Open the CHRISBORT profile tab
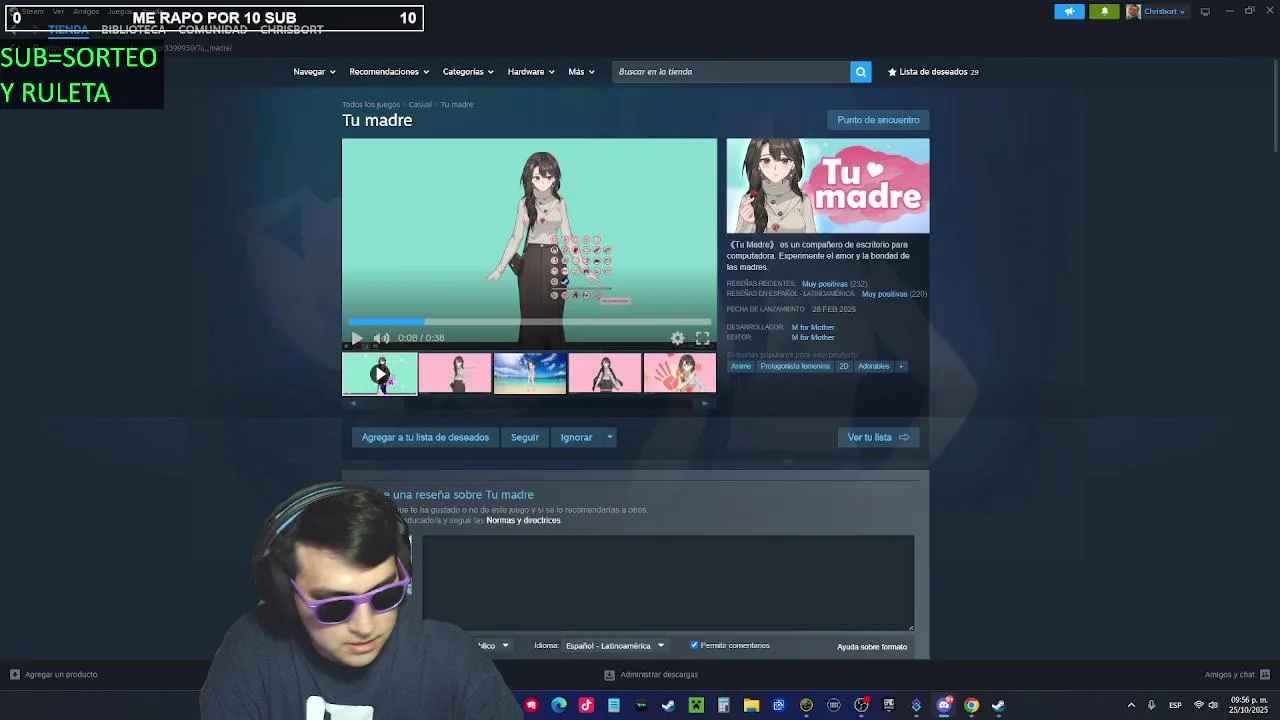The image size is (1280, 720). click(x=291, y=30)
